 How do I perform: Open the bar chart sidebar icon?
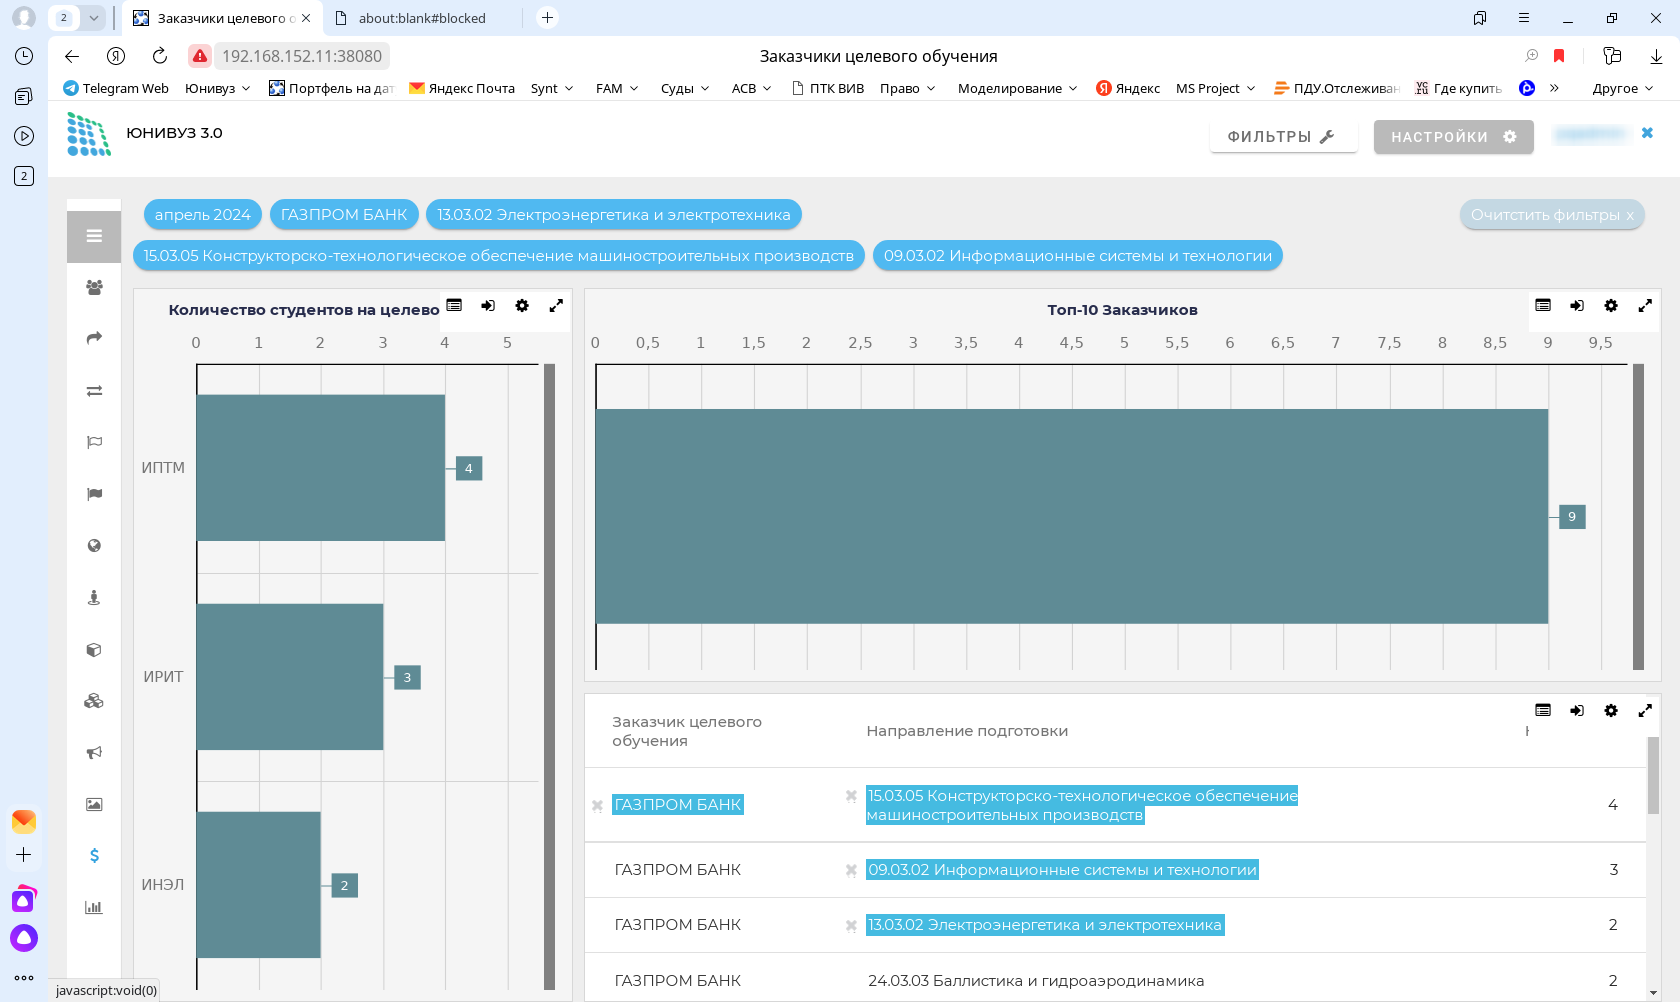tap(94, 908)
